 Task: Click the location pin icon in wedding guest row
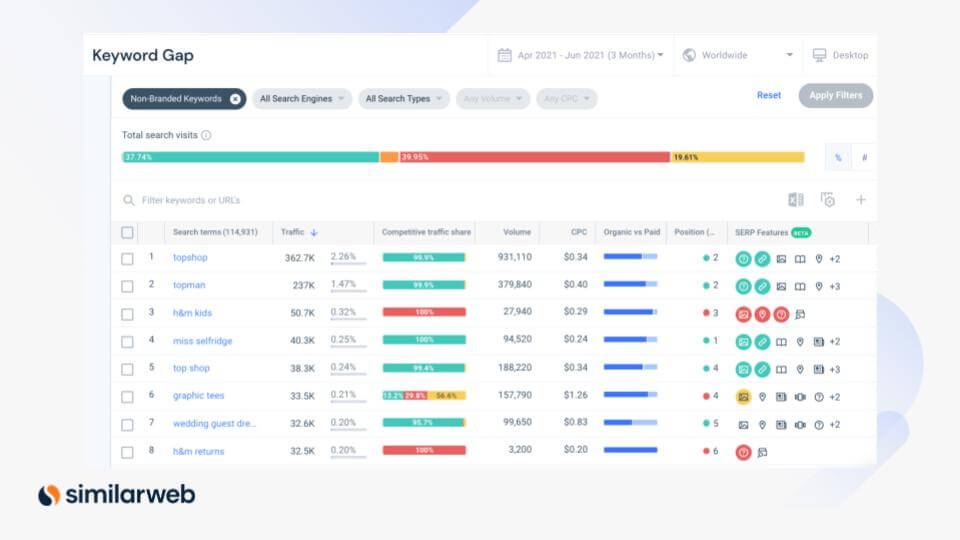tap(762, 425)
